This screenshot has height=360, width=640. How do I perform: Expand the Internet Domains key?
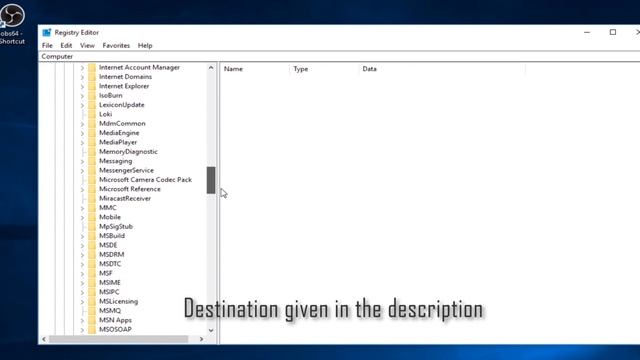tap(82, 77)
